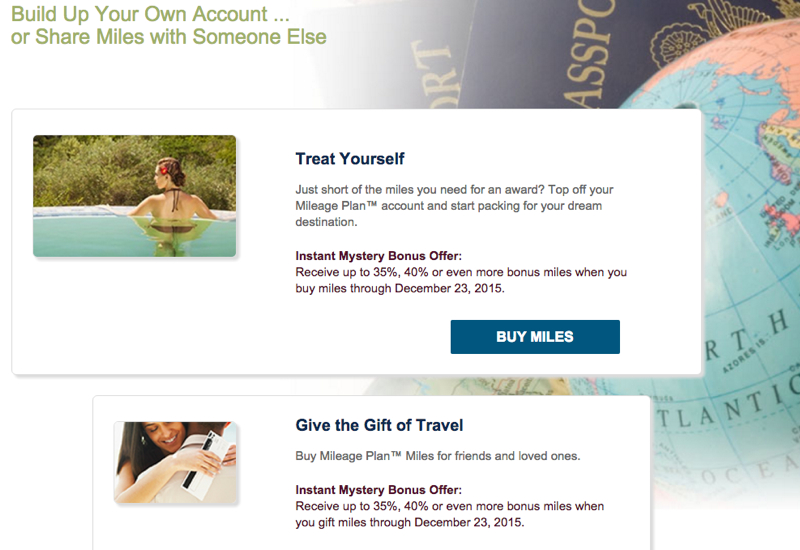Image resolution: width=800 pixels, height=550 pixels.
Task: Open the hugging couple gift thumbnail
Action: coord(176,462)
